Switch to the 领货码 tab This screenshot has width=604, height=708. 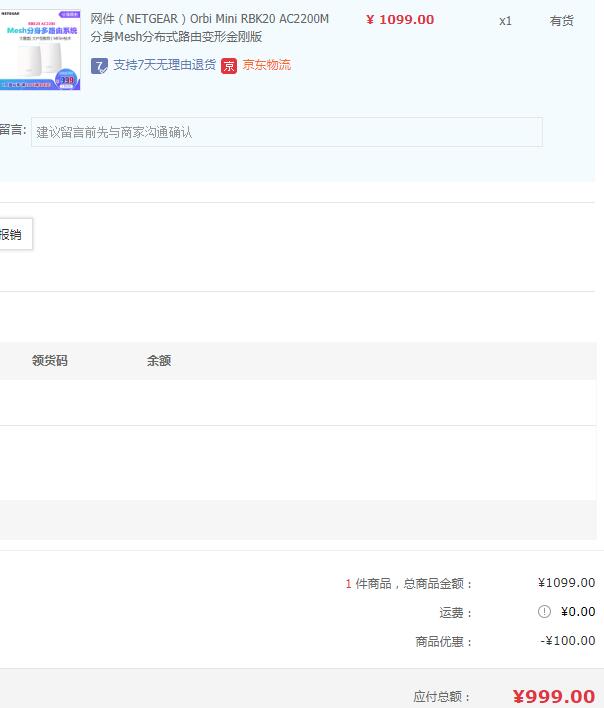[x=50, y=360]
